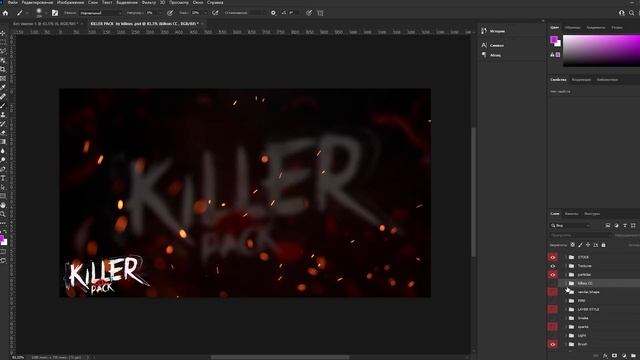The height and width of the screenshot is (360, 640).
Task: Click new adjustment layer icon at bottom
Action: pos(624,356)
